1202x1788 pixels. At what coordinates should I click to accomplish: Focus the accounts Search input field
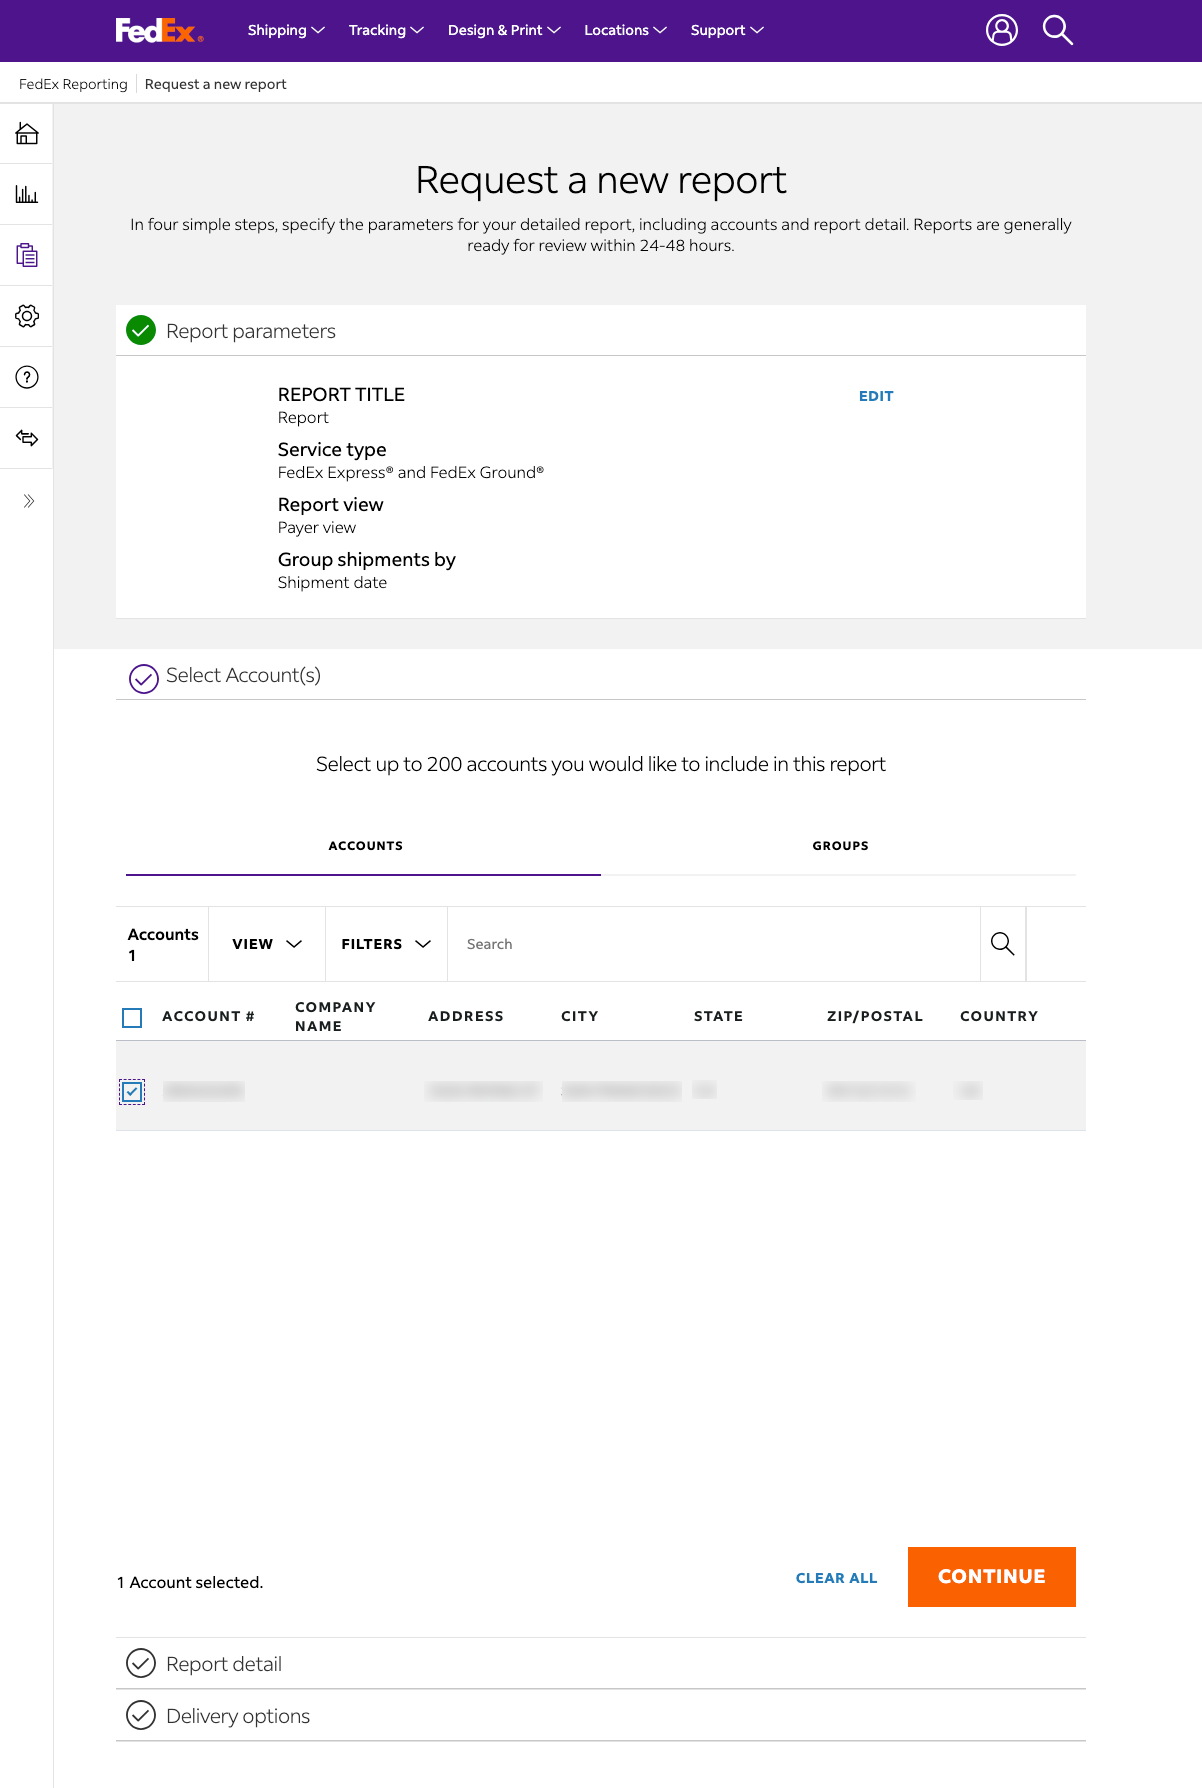coord(713,944)
